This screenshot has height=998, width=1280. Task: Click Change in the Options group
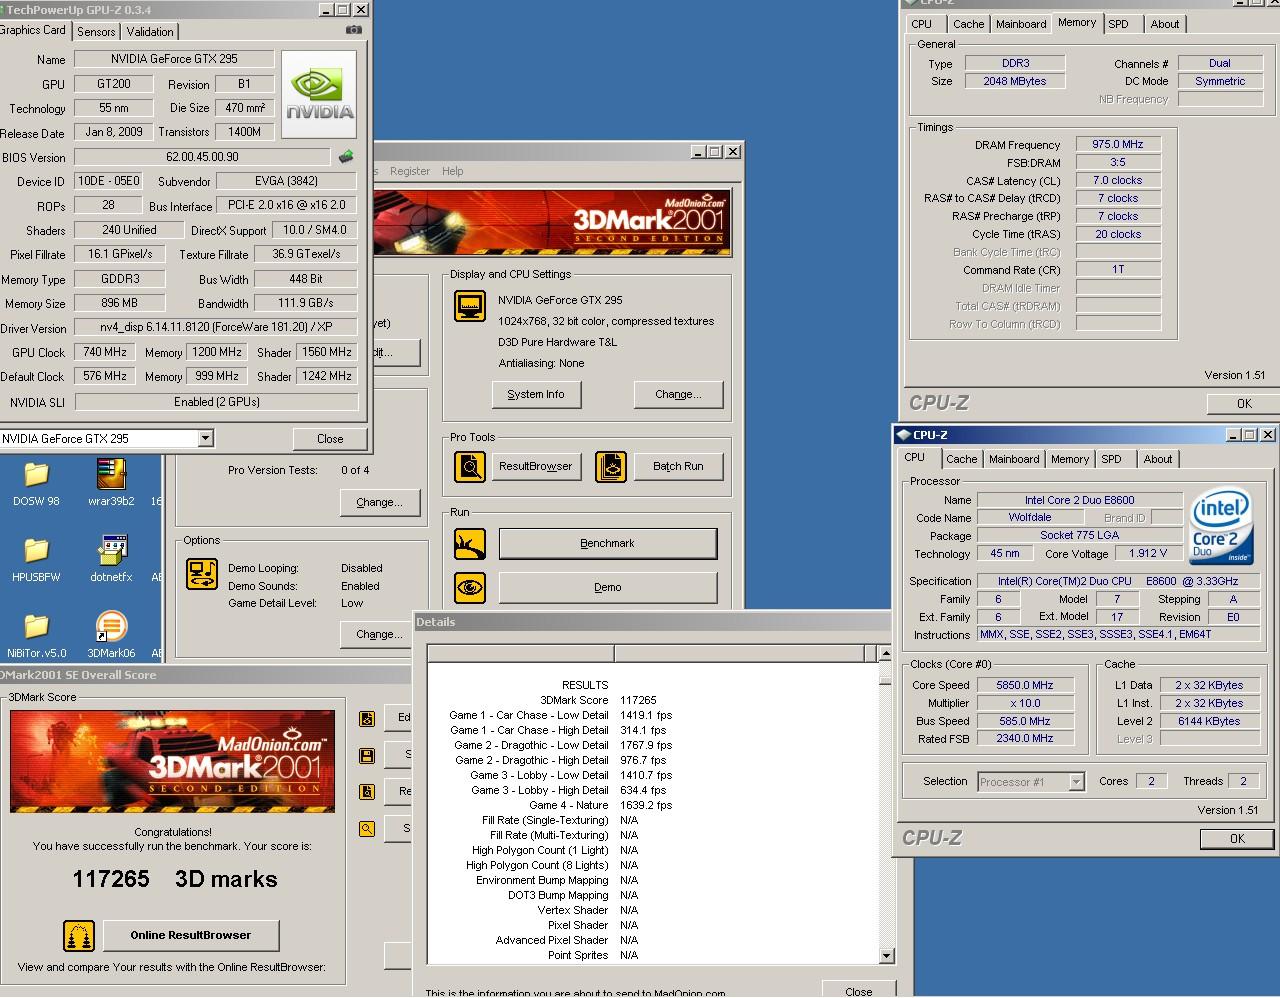point(379,634)
